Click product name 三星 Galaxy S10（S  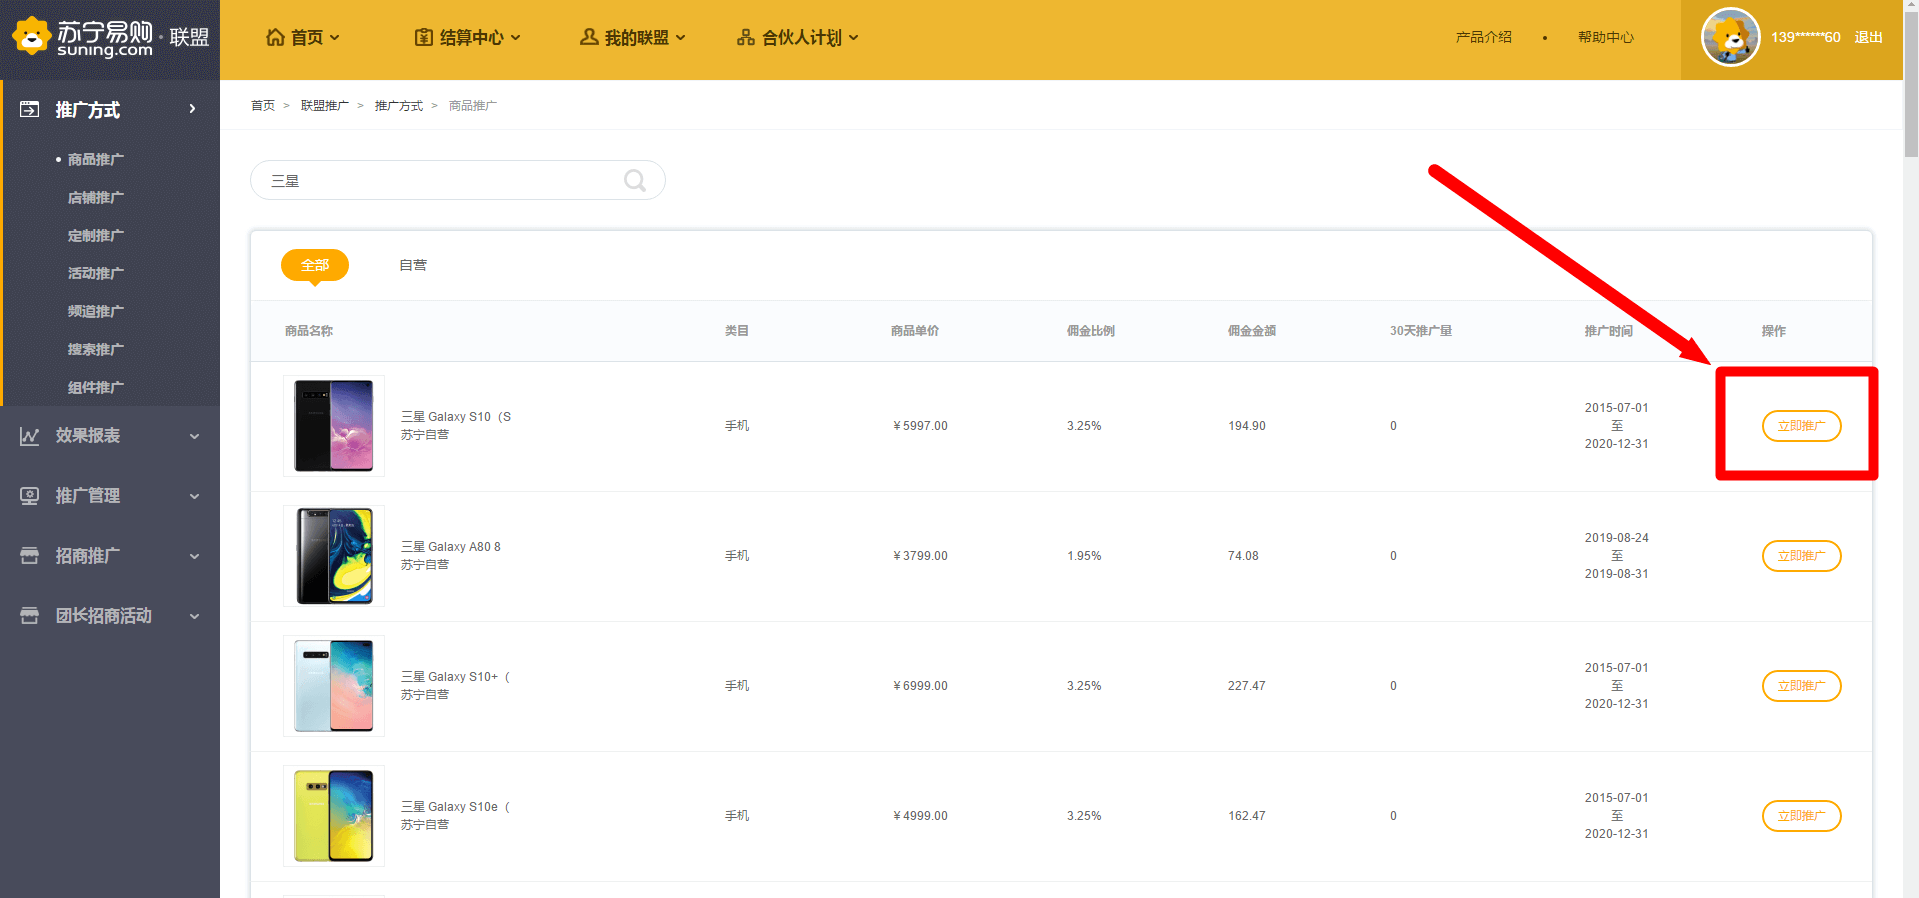(x=456, y=417)
